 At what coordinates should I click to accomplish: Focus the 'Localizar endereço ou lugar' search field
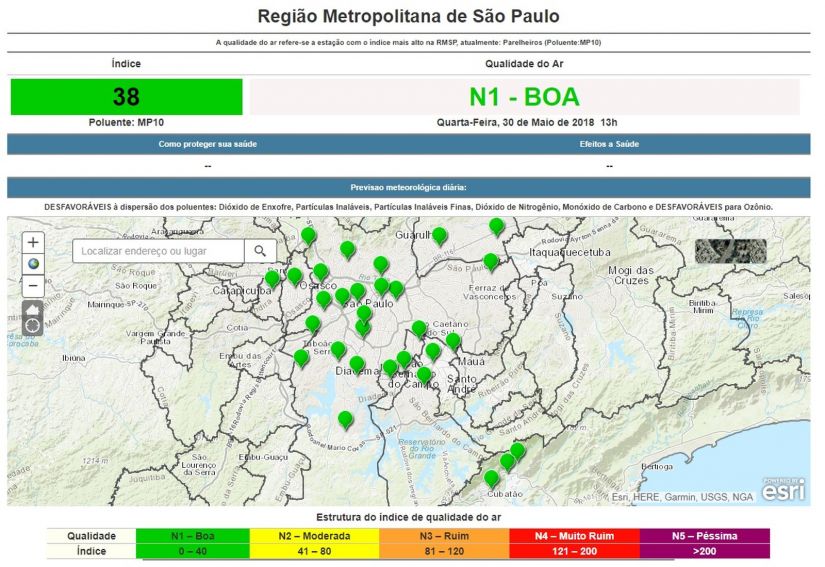point(158,251)
